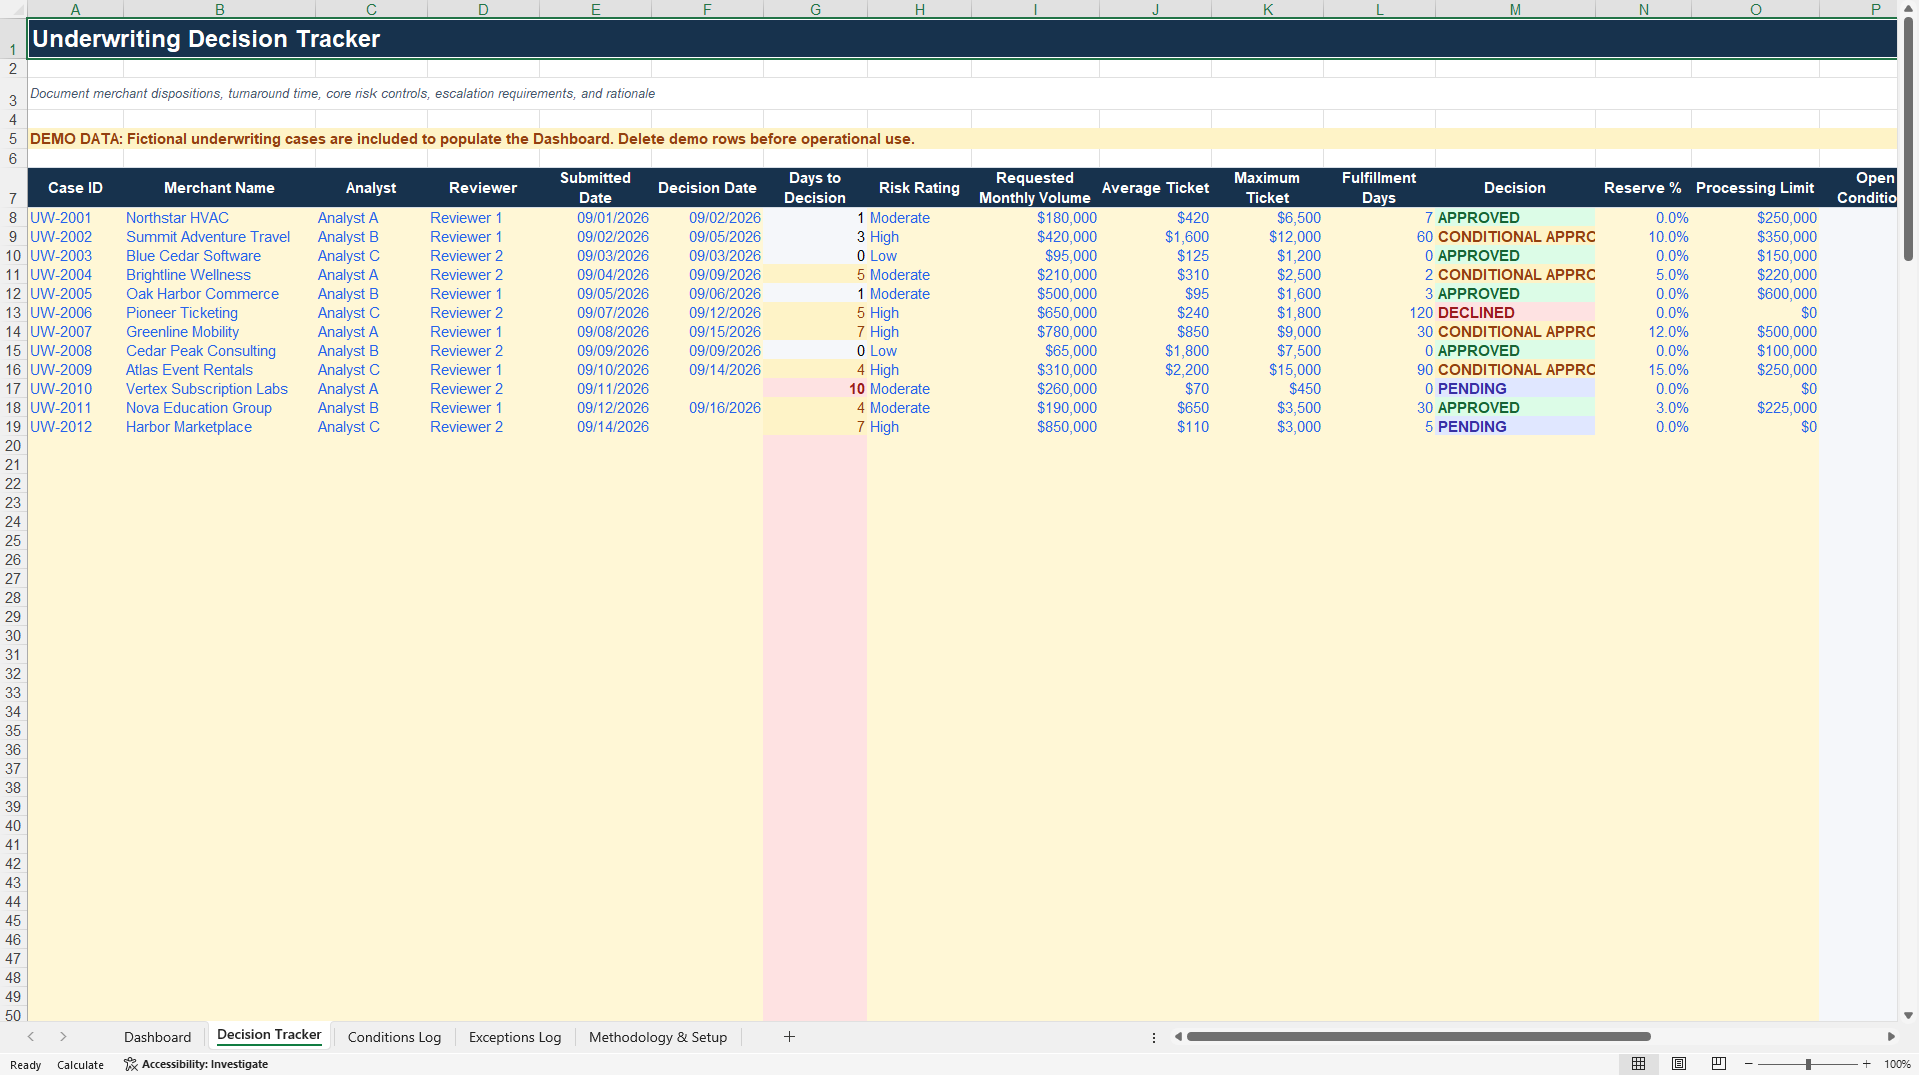Viewport: 1919px width, 1075px height.
Task: Click the Accessibility Investigate icon
Action: tap(130, 1064)
